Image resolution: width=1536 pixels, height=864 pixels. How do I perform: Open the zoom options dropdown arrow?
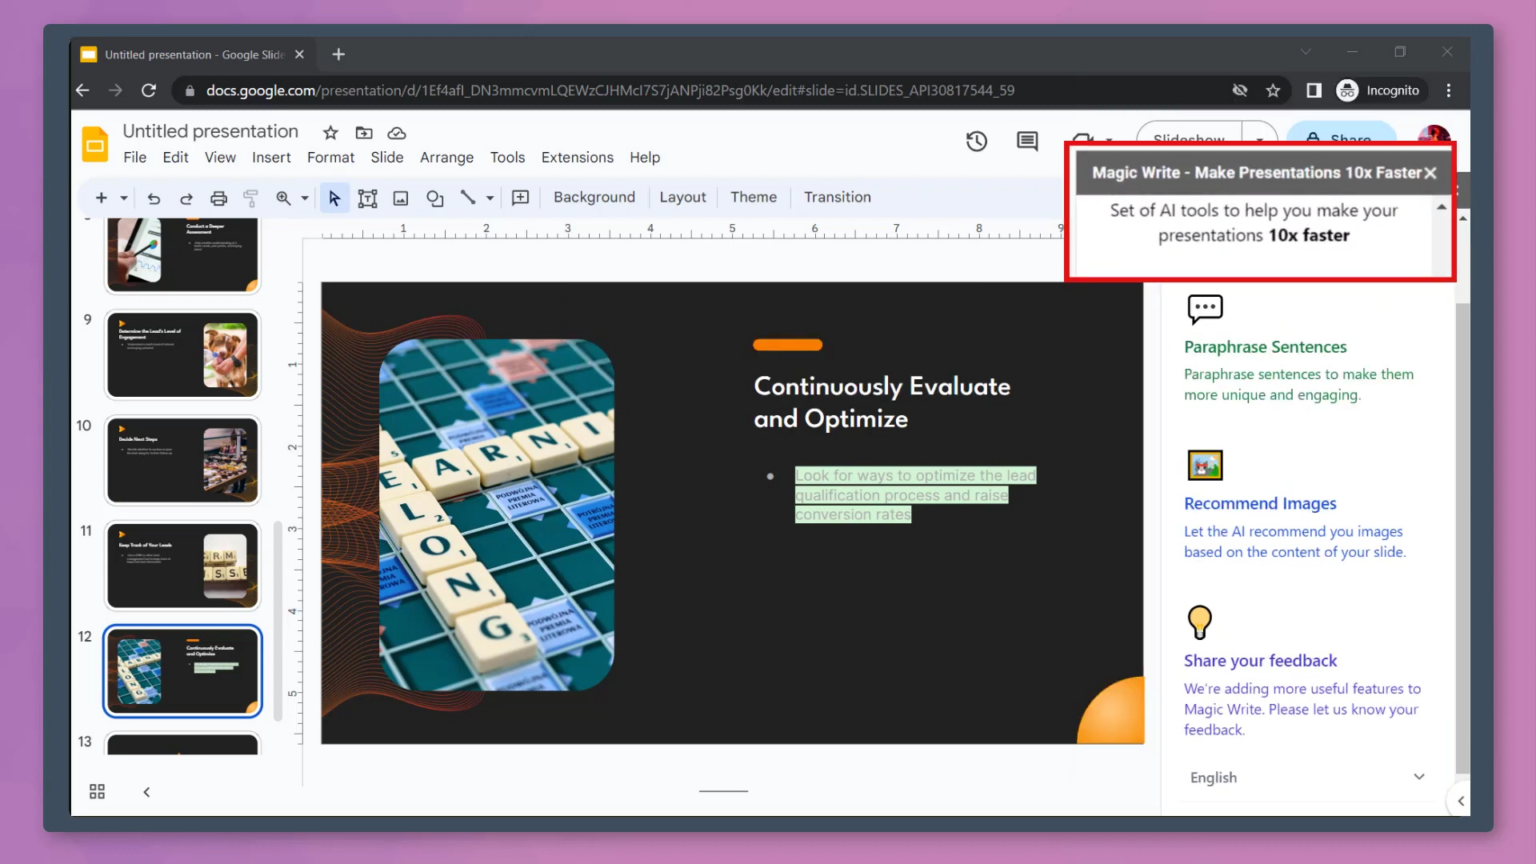(x=305, y=197)
